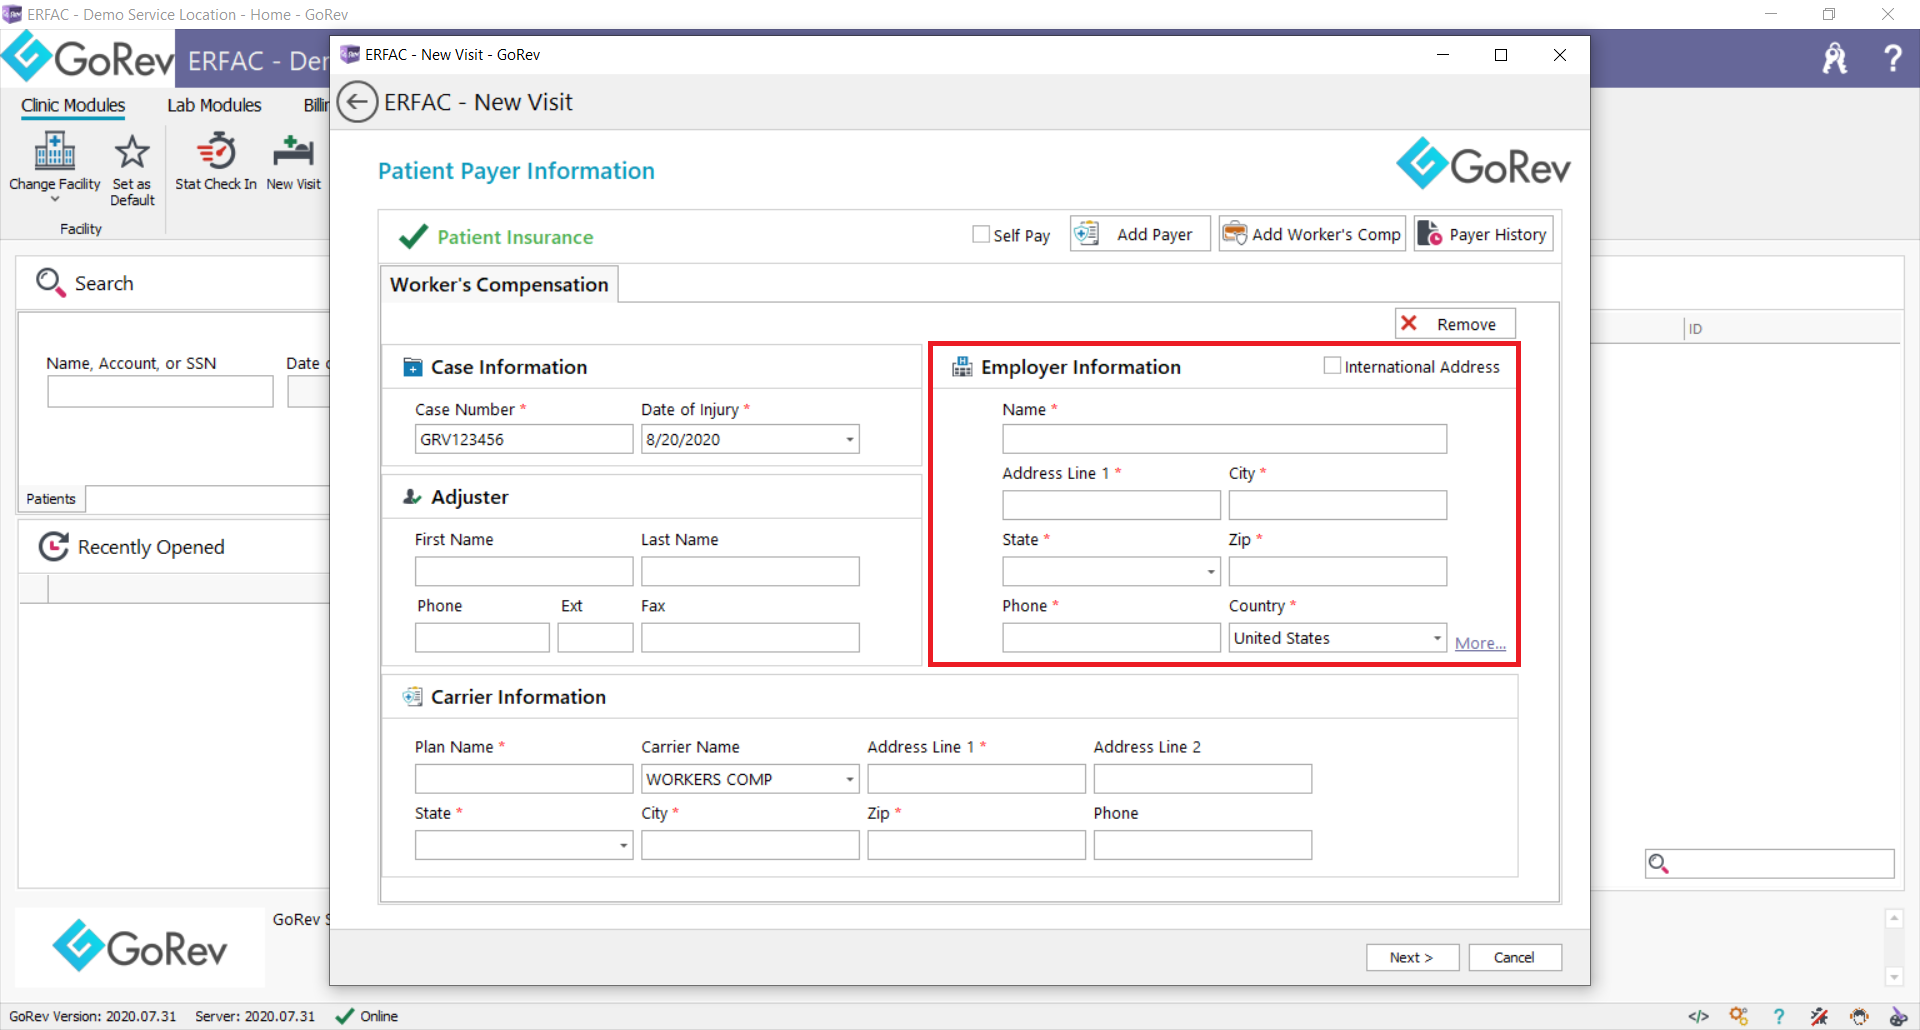The height and width of the screenshot is (1030, 1920).
Task: Click the user keys icon in header
Action: click(x=1835, y=59)
